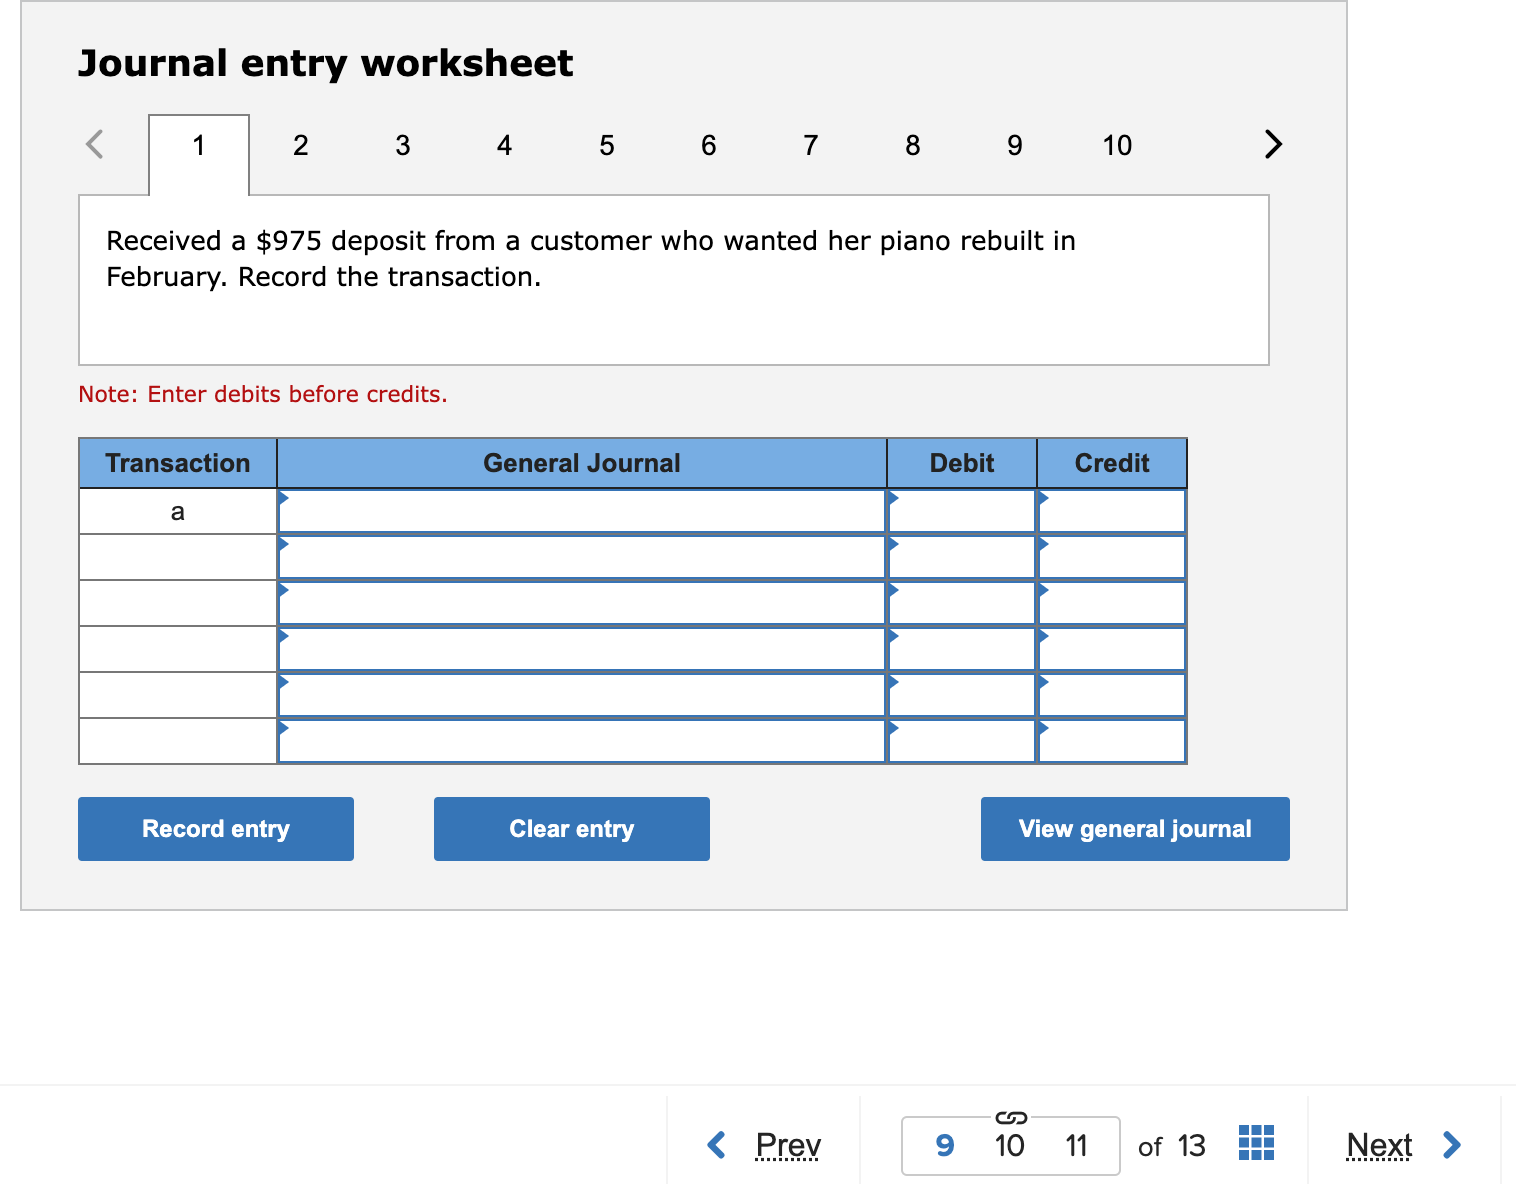This screenshot has height=1202, width=1516.
Task: Switch to worksheet tab 8
Action: coord(912,144)
